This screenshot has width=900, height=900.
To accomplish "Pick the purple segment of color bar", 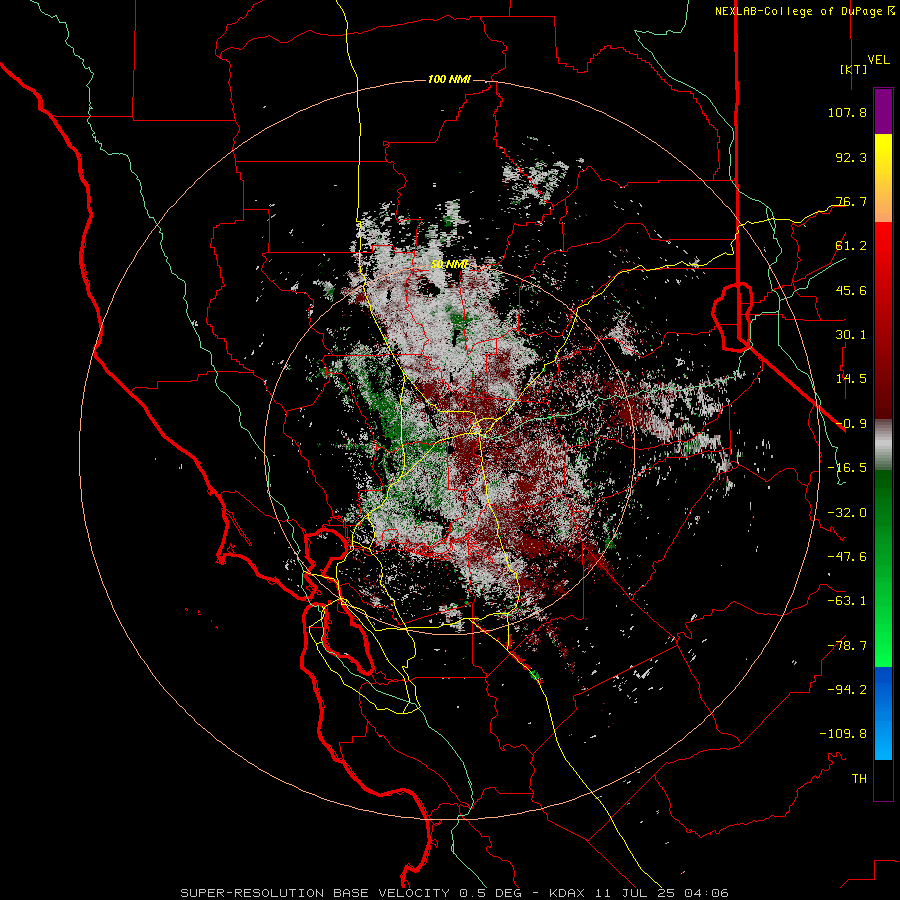I will pos(883,111).
